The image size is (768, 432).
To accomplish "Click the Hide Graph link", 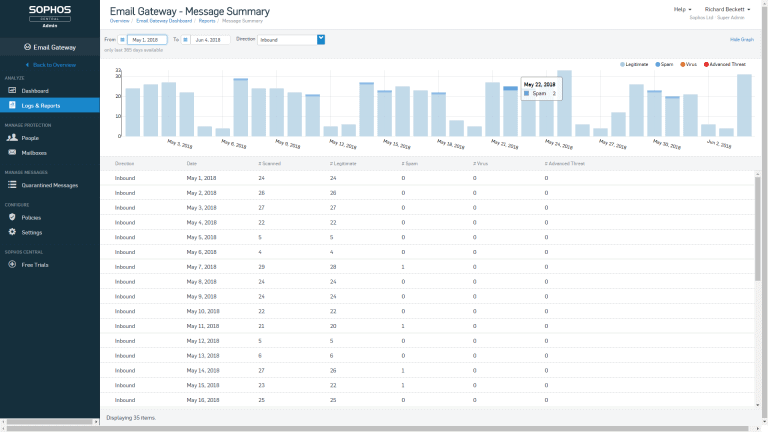I will pos(741,39).
